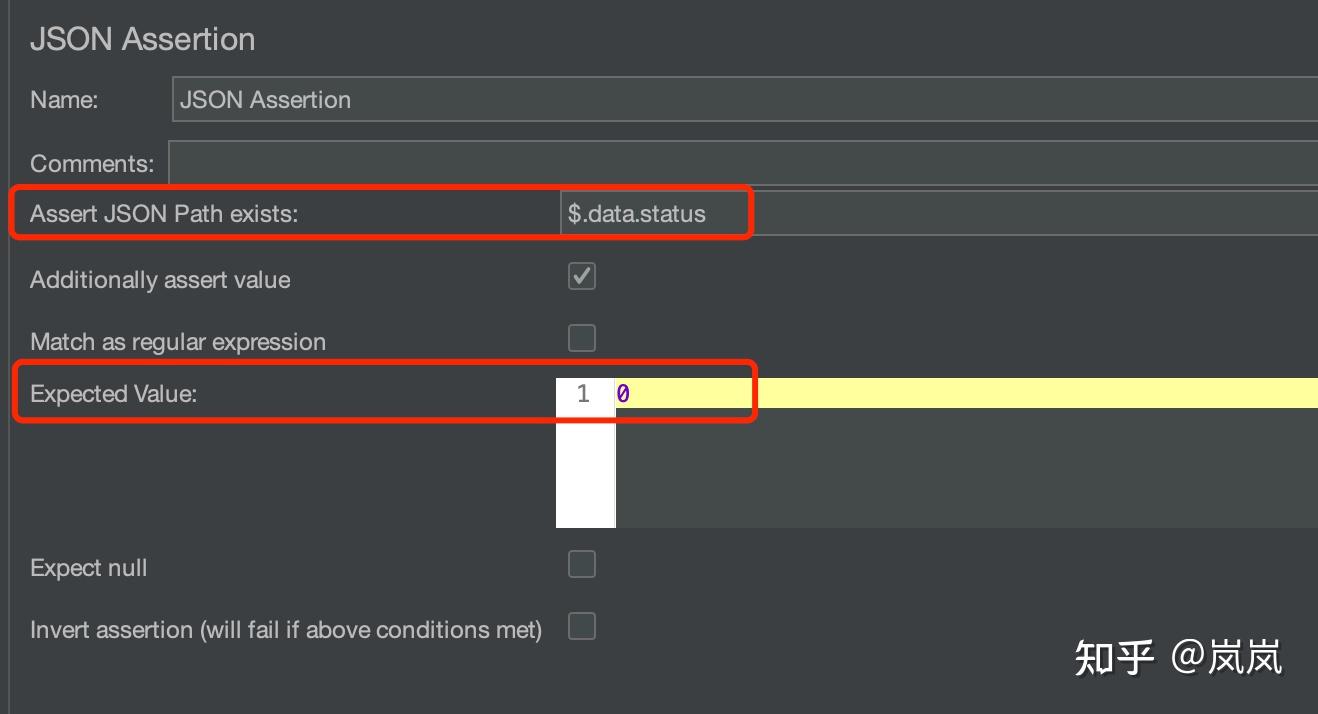This screenshot has width=1318, height=714.
Task: Click the Match as regular expression label
Action: pos(178,342)
